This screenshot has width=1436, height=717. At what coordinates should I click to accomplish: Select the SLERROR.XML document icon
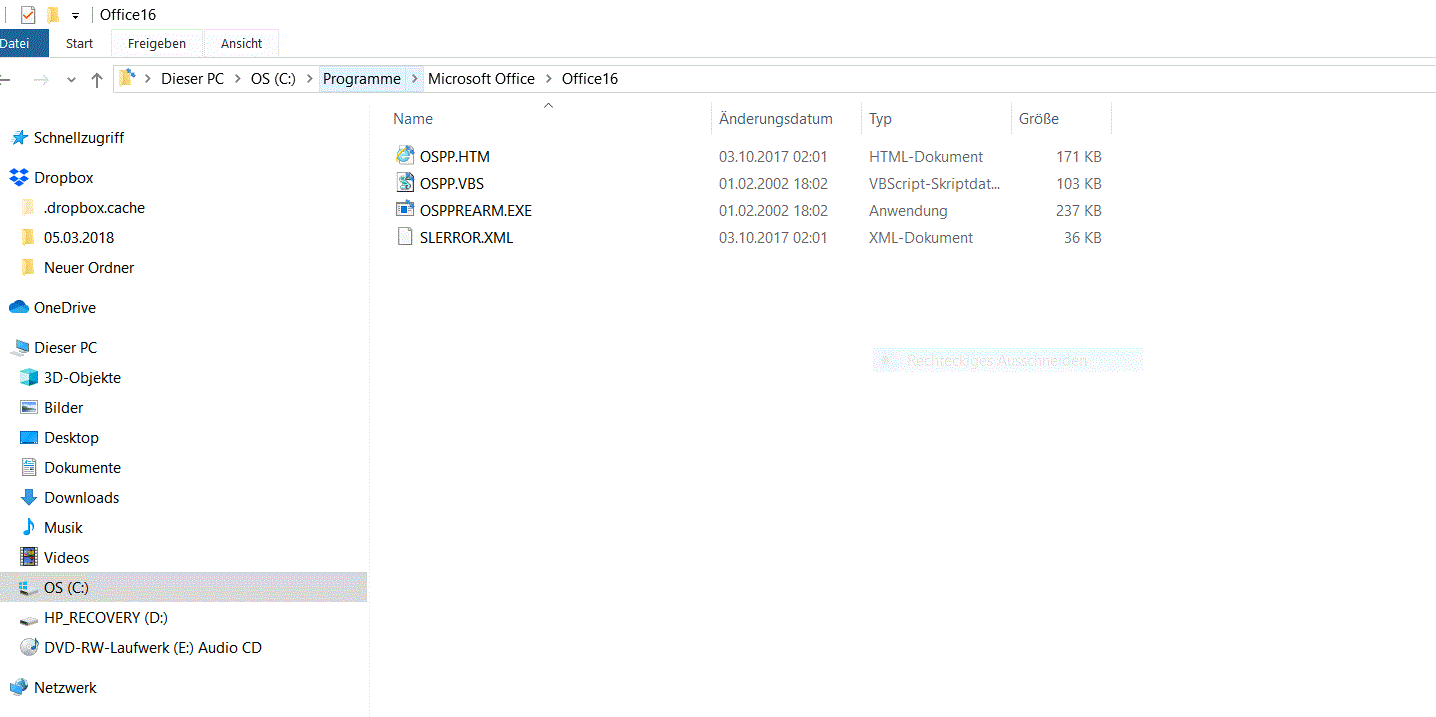pos(404,237)
